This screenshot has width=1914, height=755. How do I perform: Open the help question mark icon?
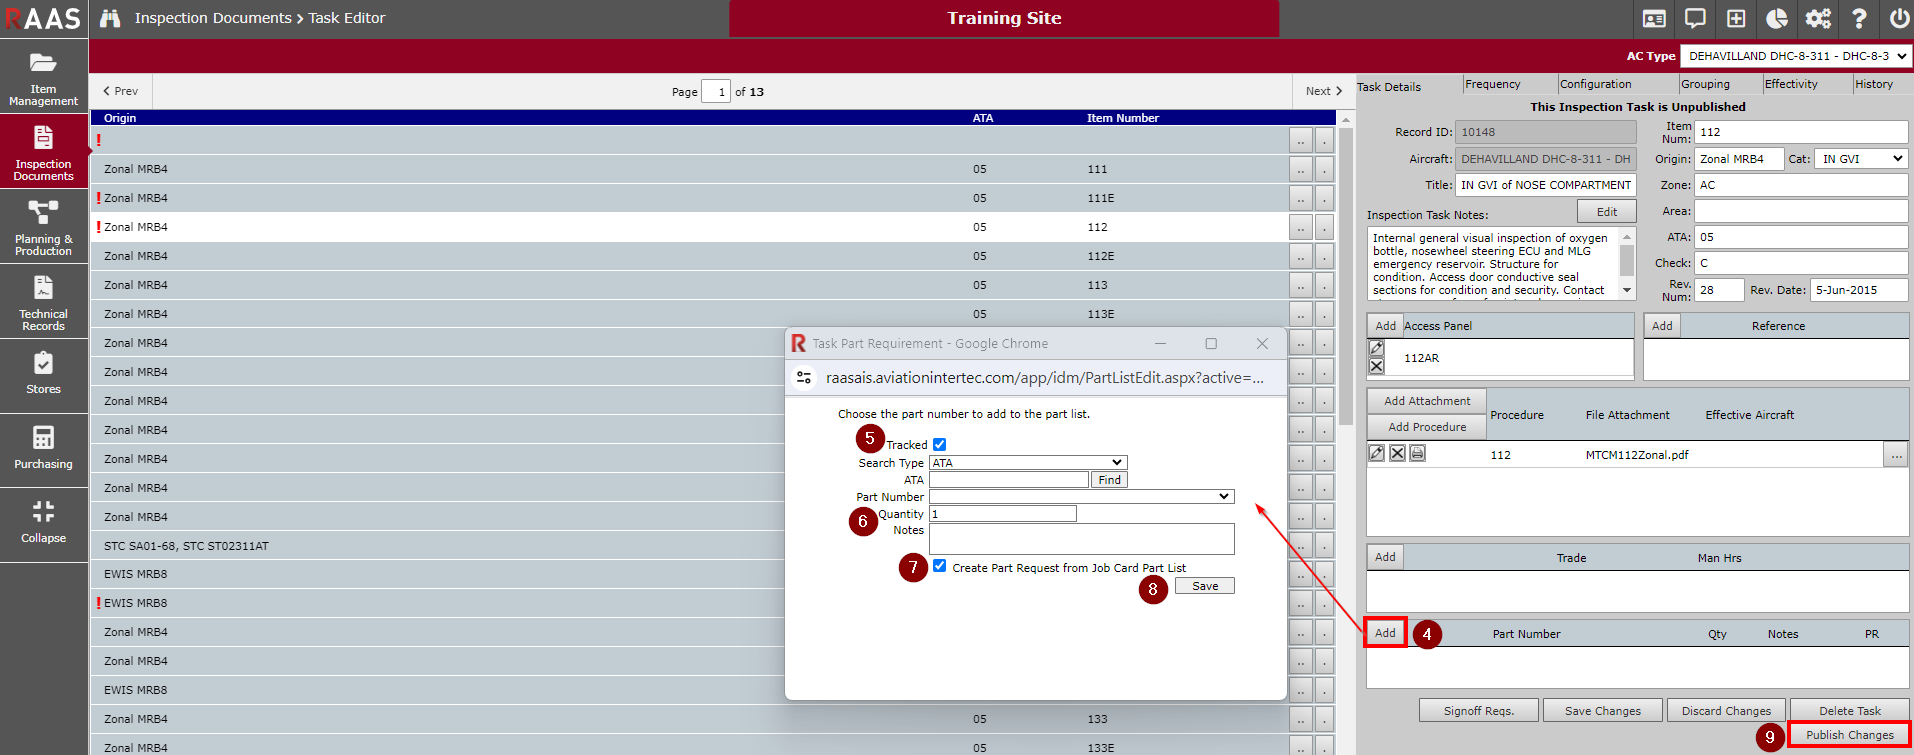click(1858, 18)
